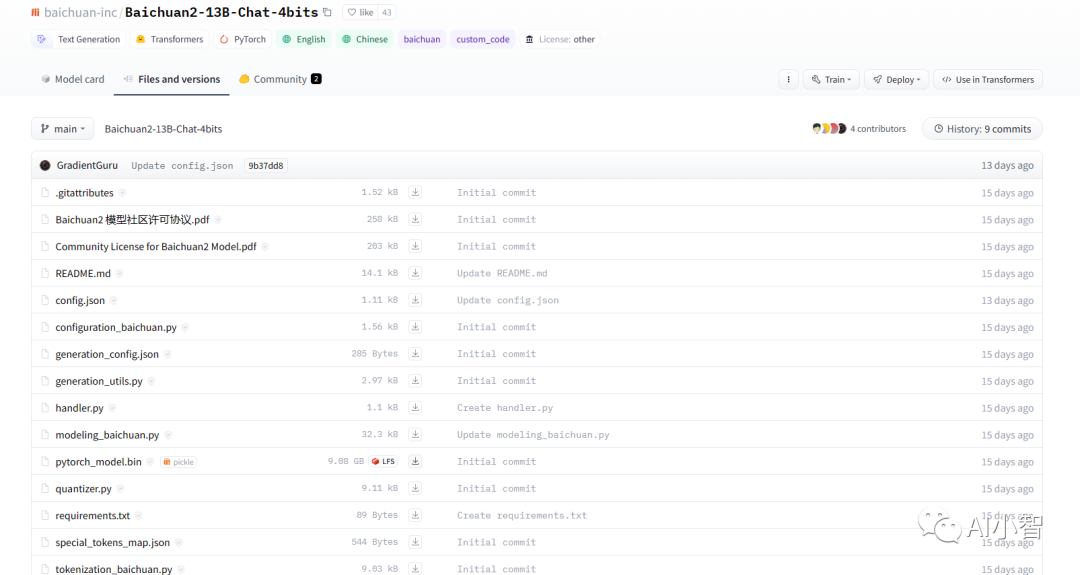1080x575 pixels.
Task: Download the .gitattributes file
Action: (x=415, y=192)
